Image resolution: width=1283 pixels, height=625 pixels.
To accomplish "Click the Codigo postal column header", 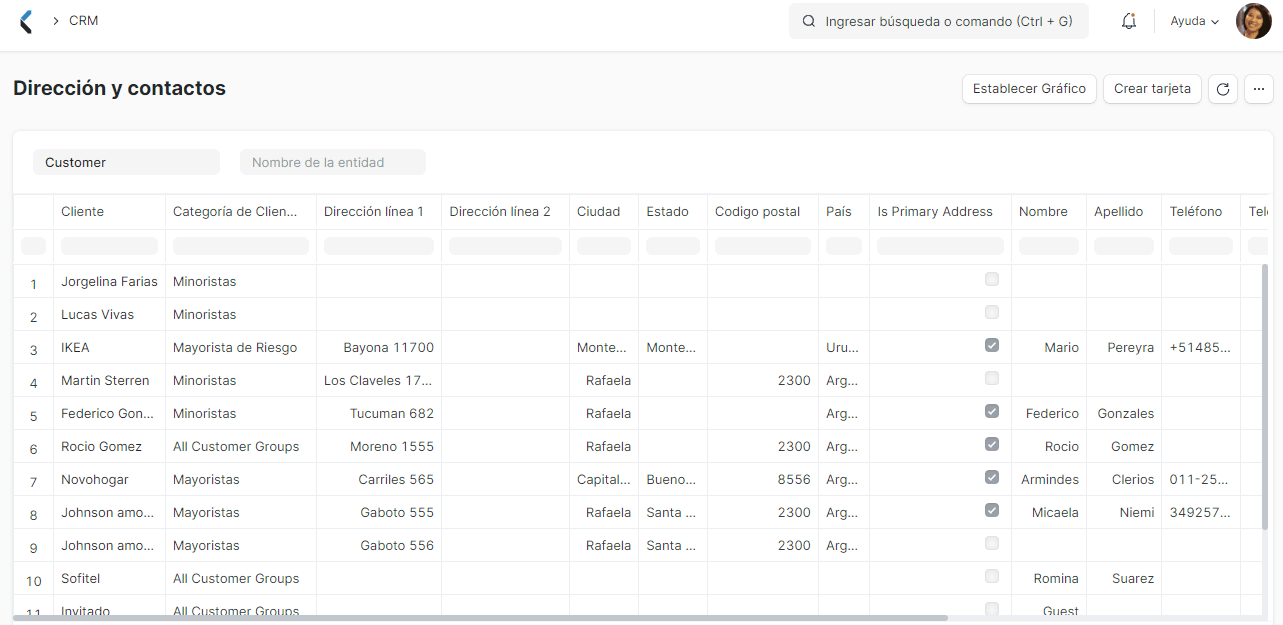I will [763, 212].
